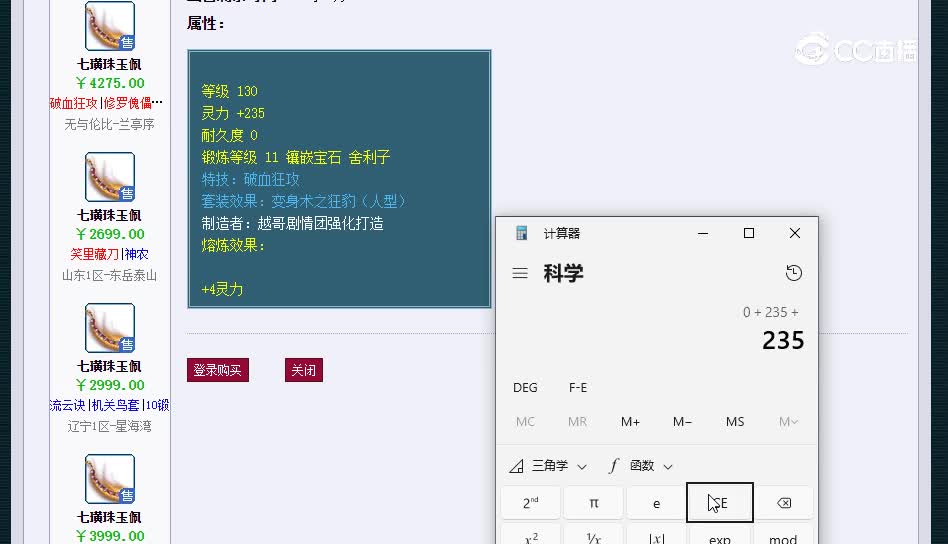Click the CE clear entry key

719,502
